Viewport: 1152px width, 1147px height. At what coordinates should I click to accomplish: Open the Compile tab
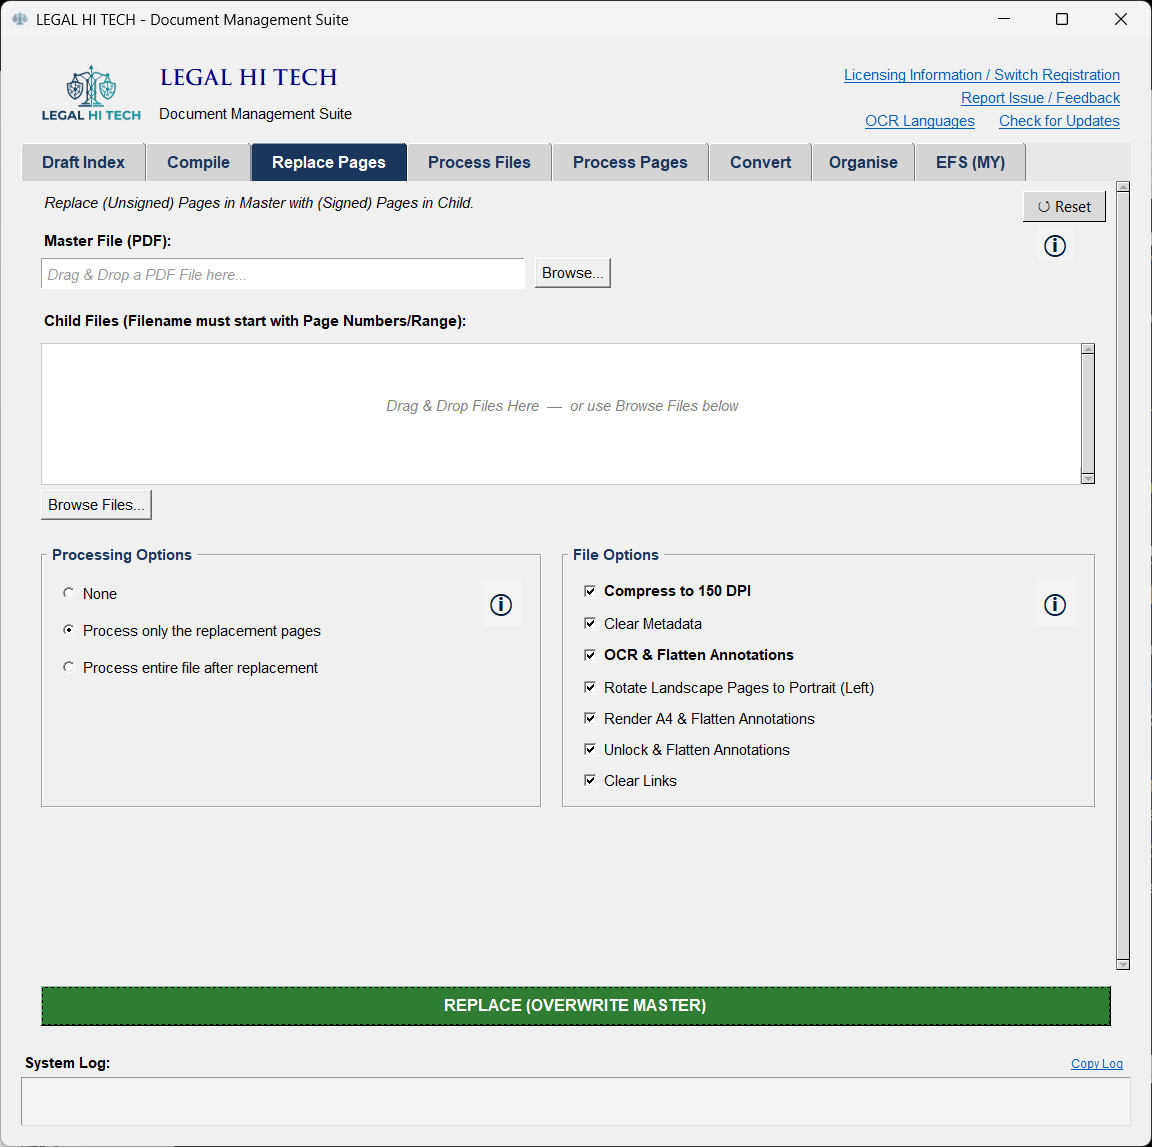[198, 162]
